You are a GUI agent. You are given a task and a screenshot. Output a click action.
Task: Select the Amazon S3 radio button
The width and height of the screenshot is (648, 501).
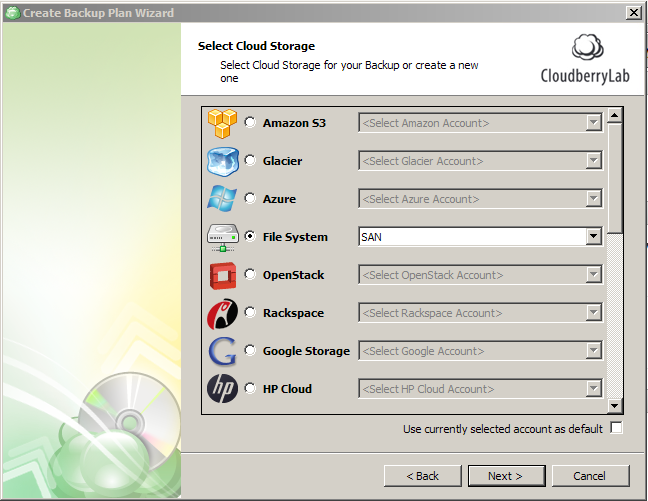tap(250, 122)
